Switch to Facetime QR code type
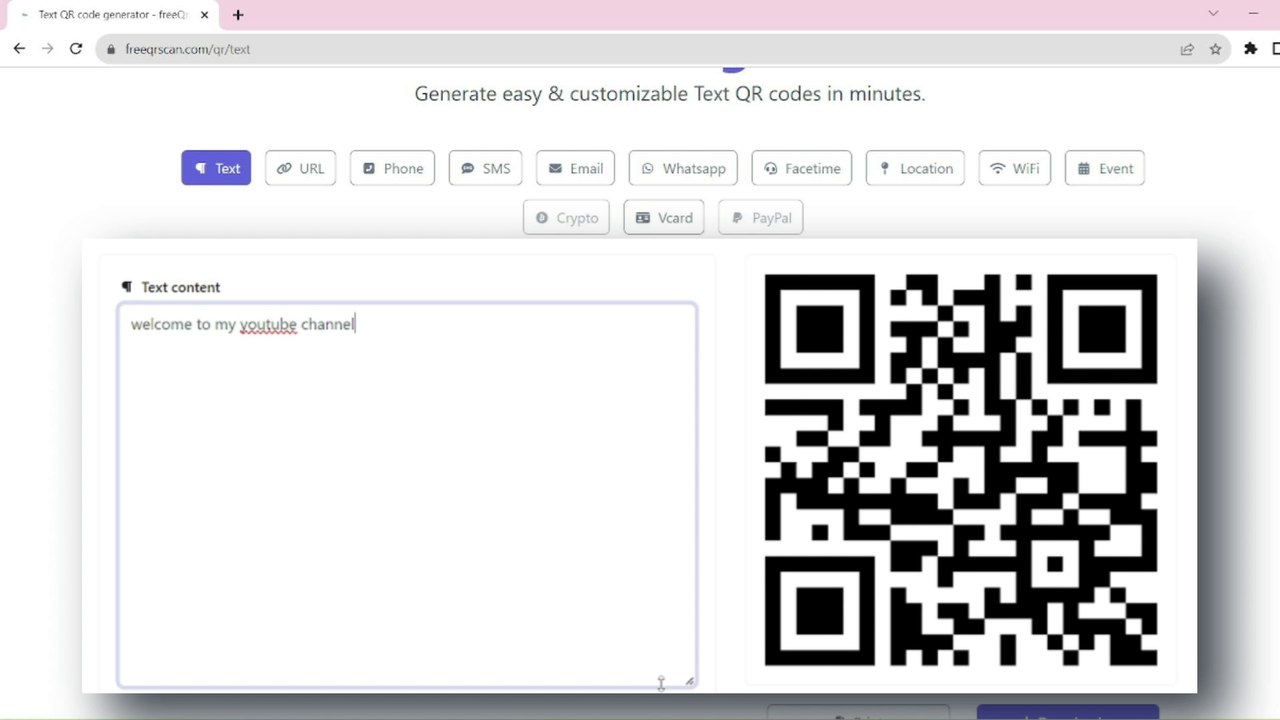Screen dimensions: 1280x720 [801, 168]
